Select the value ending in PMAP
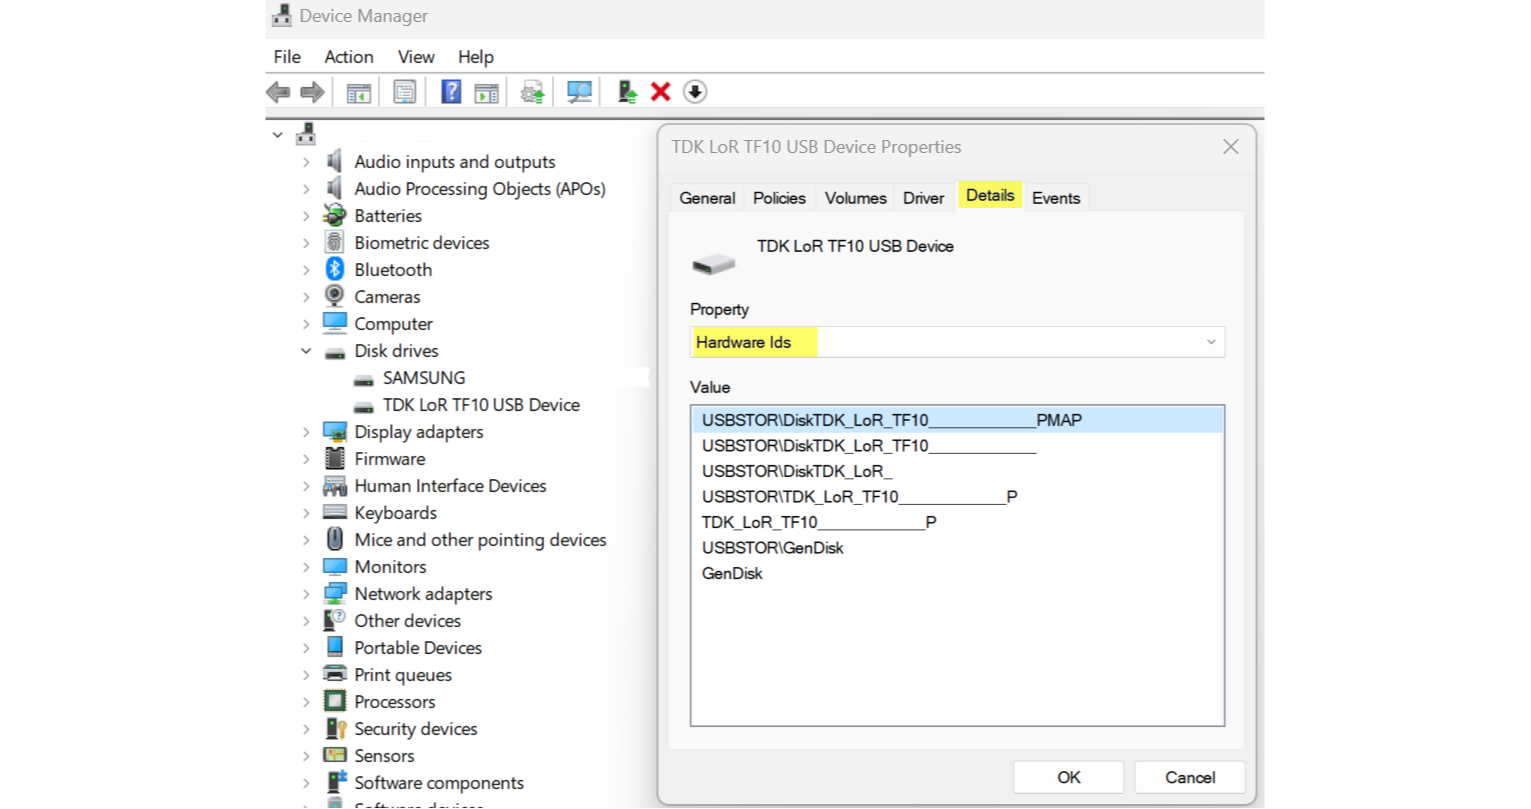Image resolution: width=1531 pixels, height=809 pixels. (957, 420)
